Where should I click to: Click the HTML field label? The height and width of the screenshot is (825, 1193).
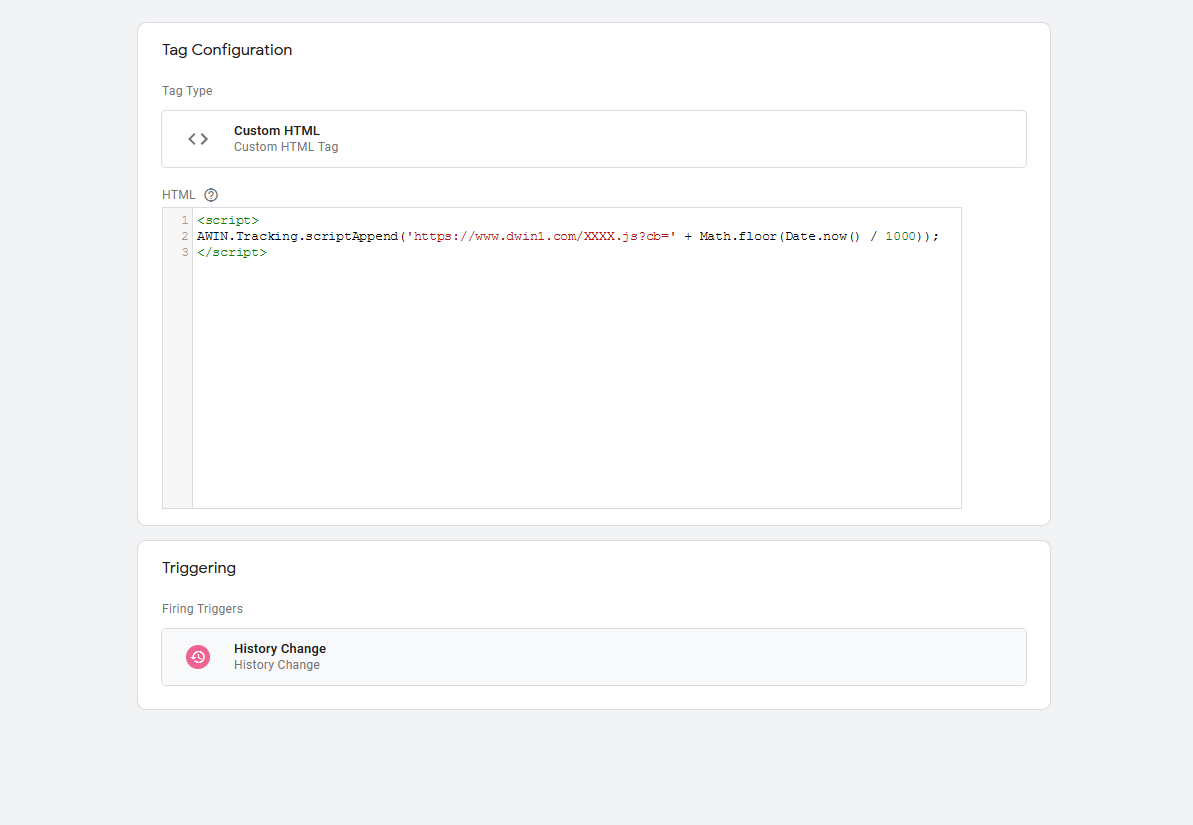tap(179, 195)
